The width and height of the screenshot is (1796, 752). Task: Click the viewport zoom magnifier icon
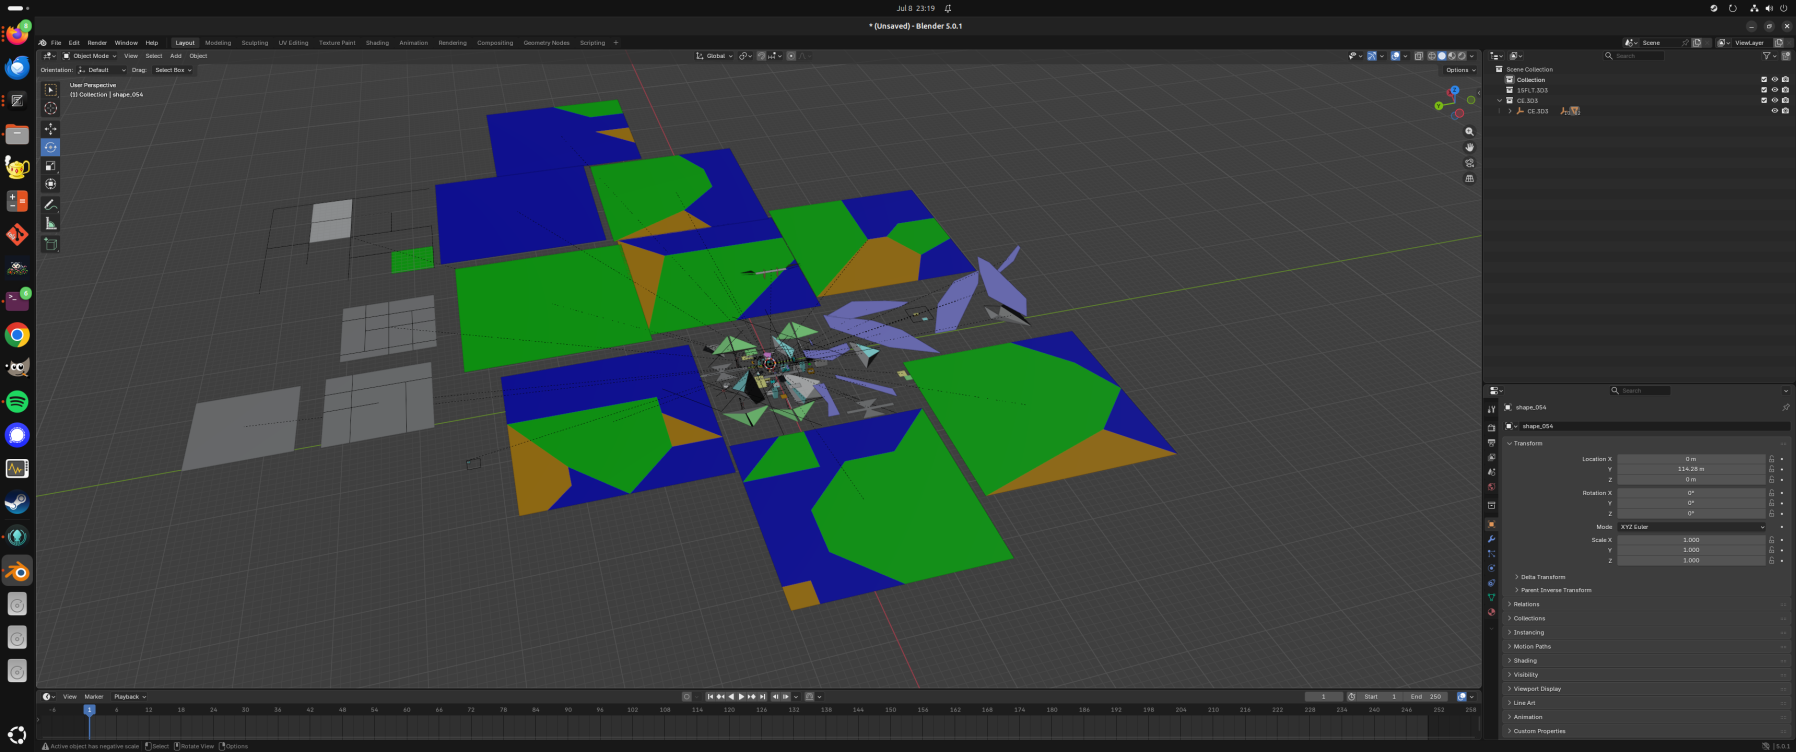(x=1469, y=131)
